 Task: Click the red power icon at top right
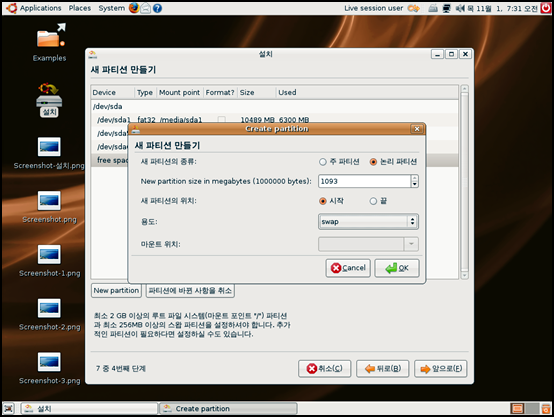(546, 8)
